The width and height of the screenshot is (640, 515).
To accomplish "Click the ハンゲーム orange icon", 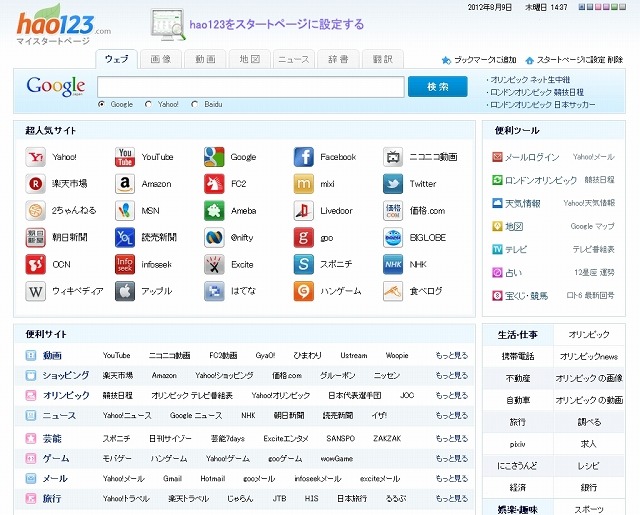I will click(x=304, y=291).
